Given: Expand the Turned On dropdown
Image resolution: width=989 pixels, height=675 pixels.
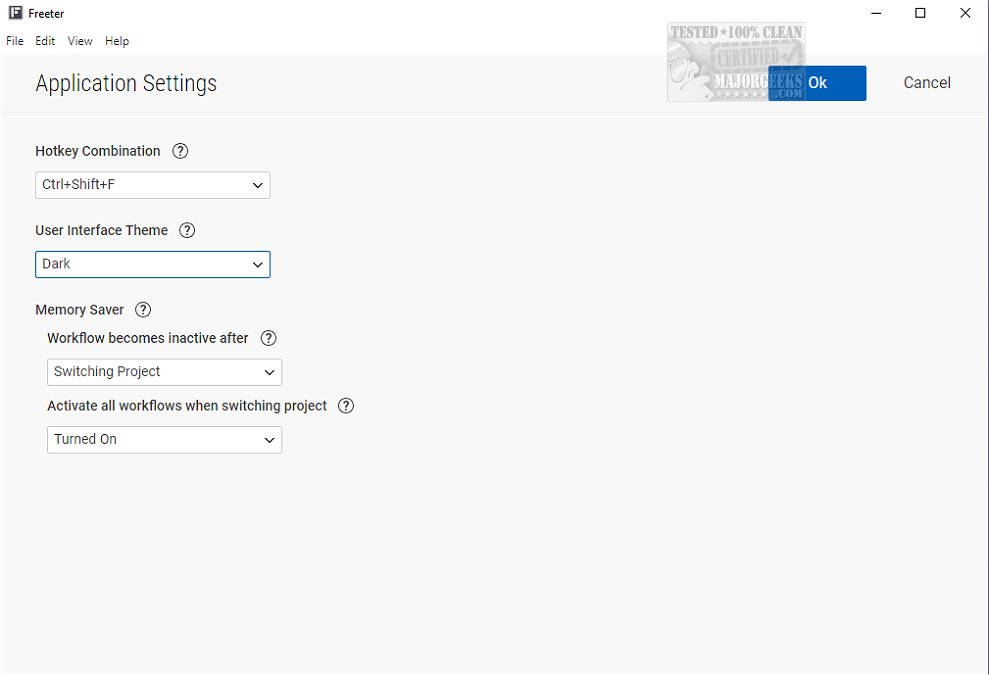Looking at the screenshot, I should click(x=164, y=440).
